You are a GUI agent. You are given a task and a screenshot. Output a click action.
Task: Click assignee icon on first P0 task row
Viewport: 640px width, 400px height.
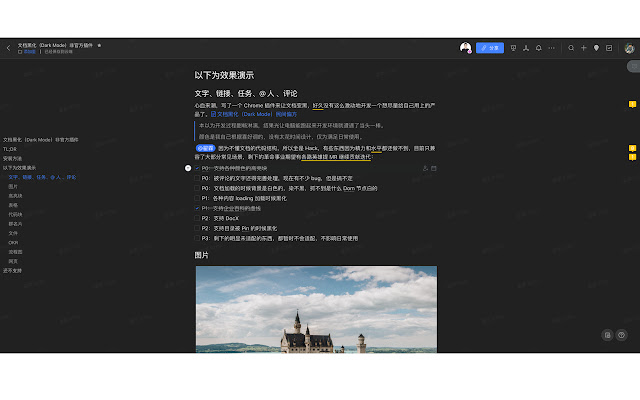click(425, 168)
